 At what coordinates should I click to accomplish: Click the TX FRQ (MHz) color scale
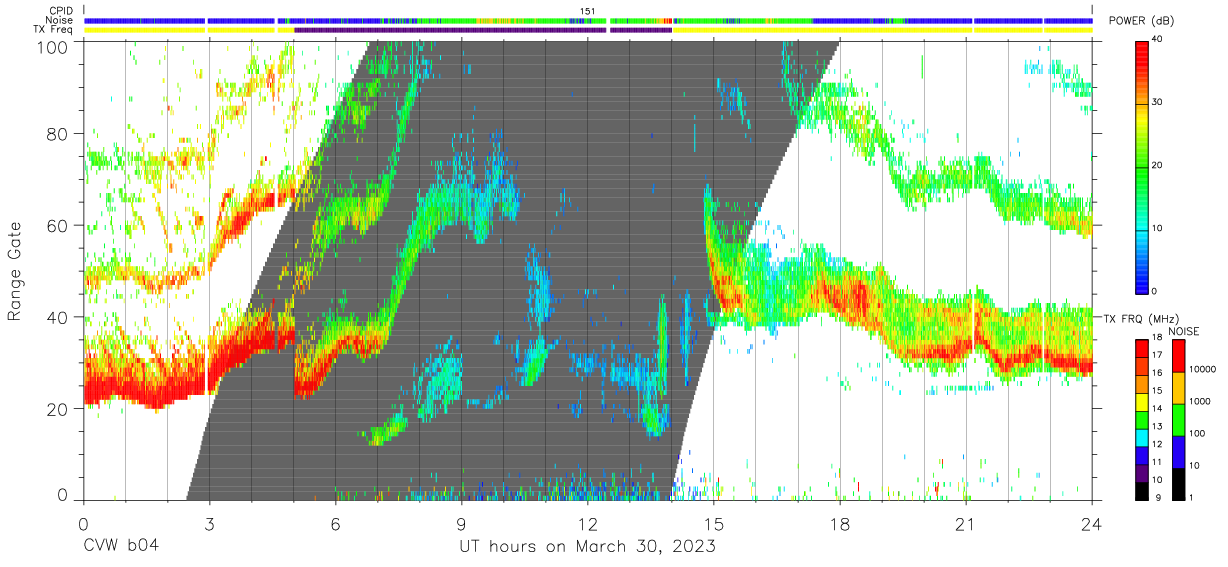pos(1141,419)
